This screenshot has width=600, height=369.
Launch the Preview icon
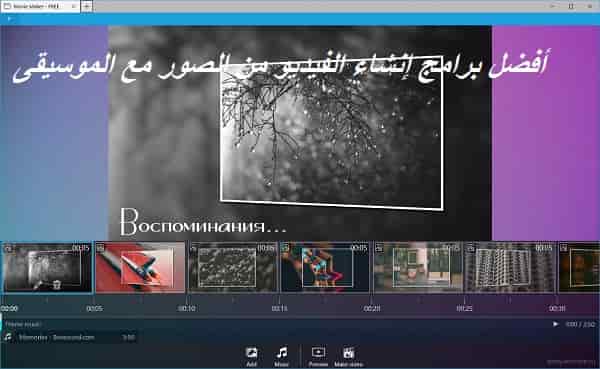tap(318, 352)
